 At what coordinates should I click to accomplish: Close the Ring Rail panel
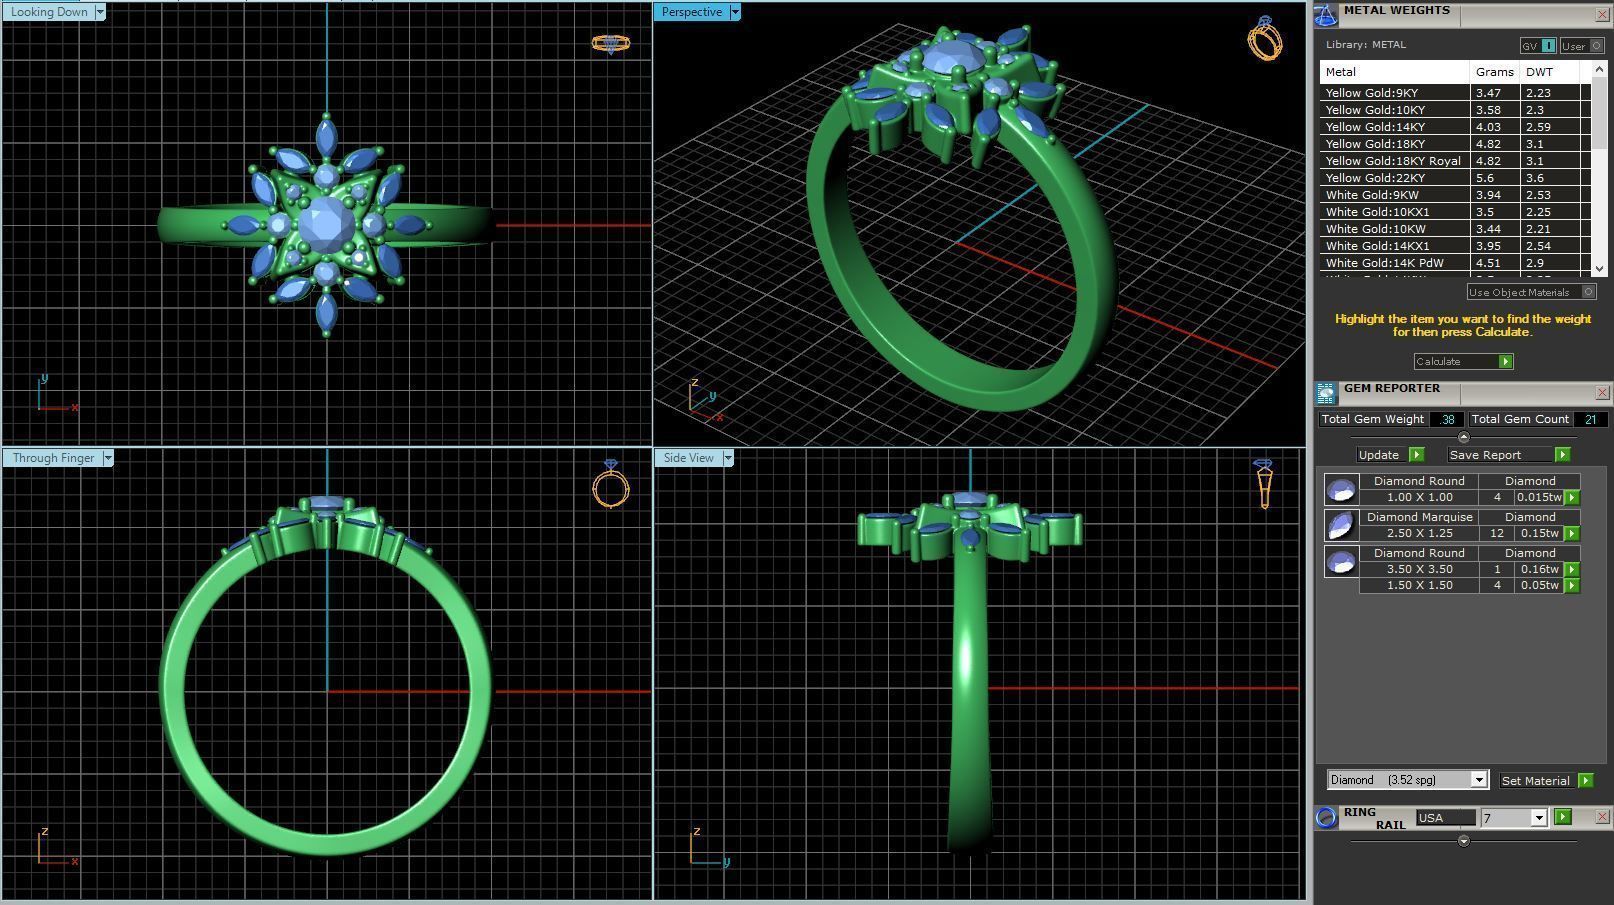pos(1603,817)
